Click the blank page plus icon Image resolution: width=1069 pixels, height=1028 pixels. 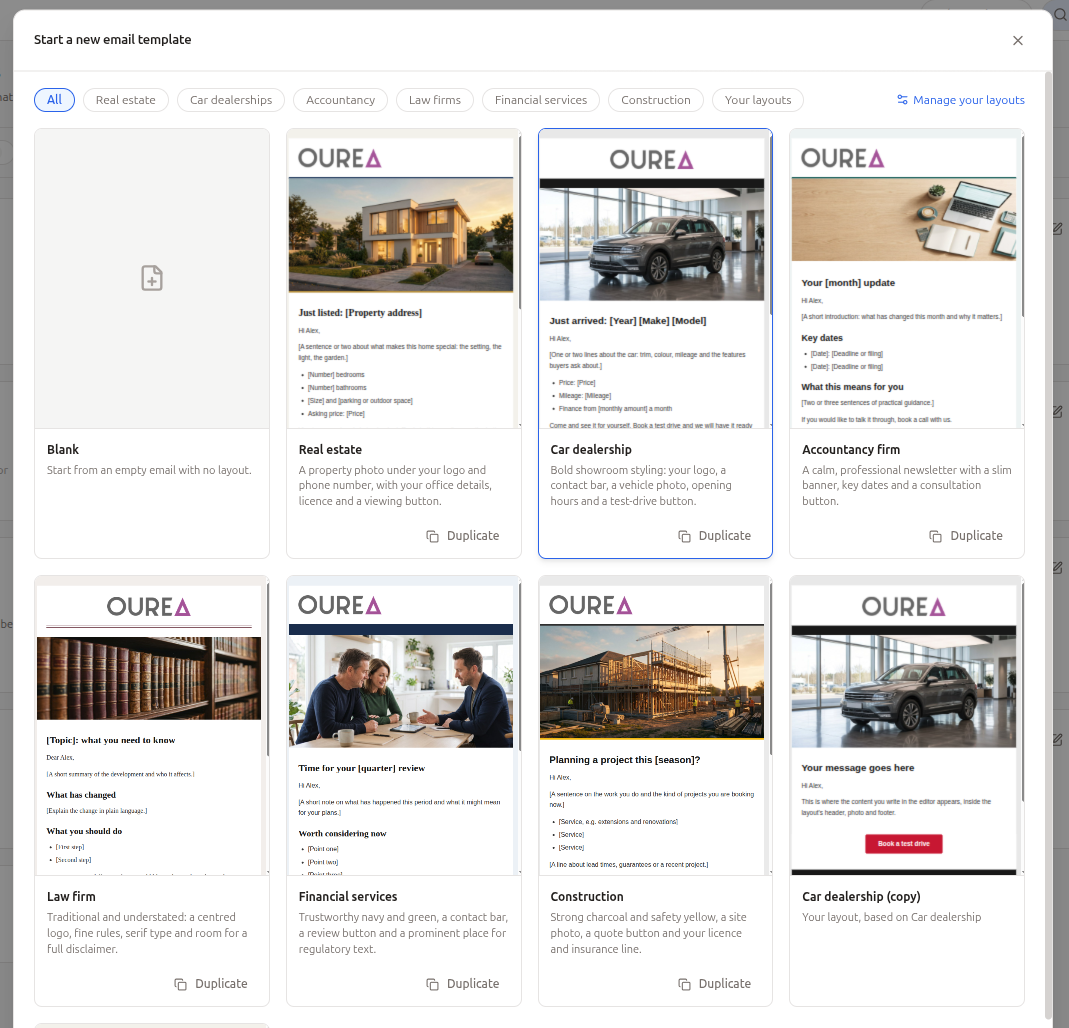pos(152,278)
